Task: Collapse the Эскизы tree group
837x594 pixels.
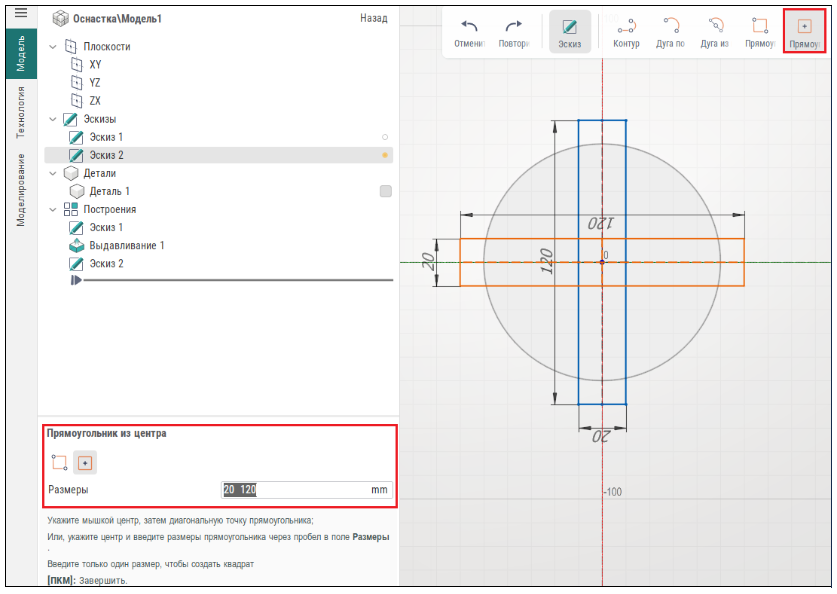Action: pos(53,119)
